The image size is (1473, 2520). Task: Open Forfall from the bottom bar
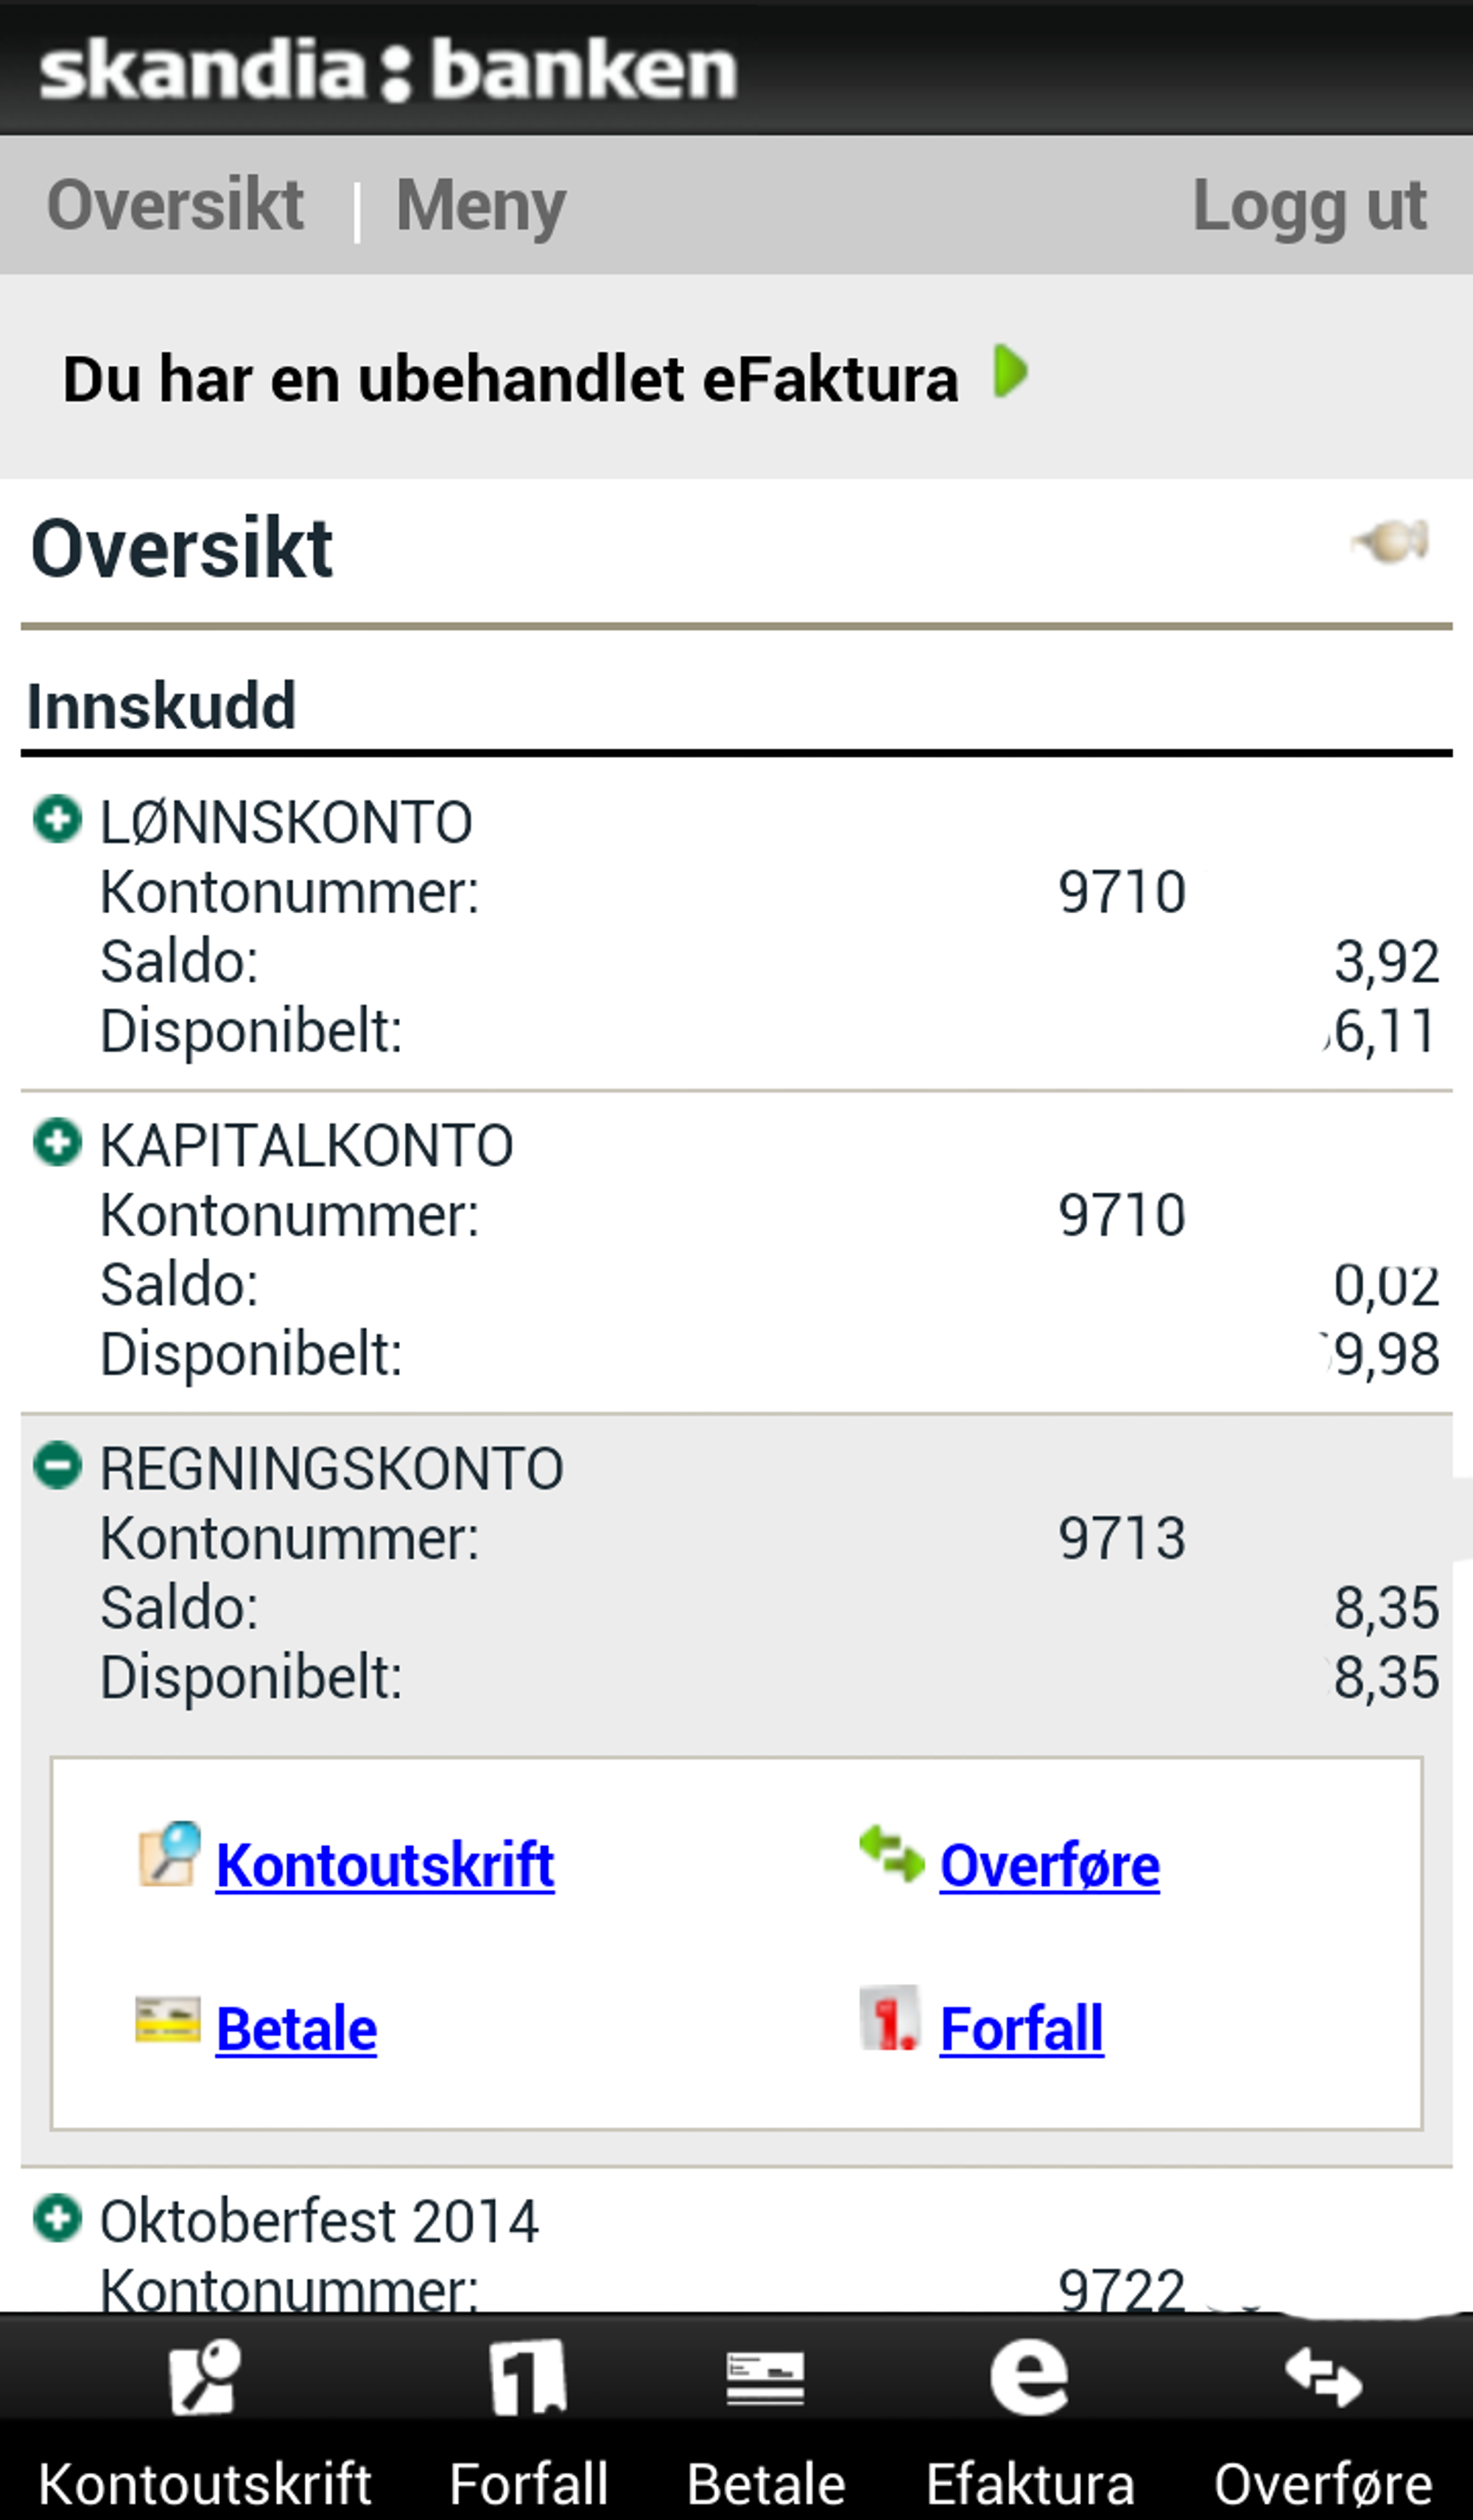point(528,2420)
